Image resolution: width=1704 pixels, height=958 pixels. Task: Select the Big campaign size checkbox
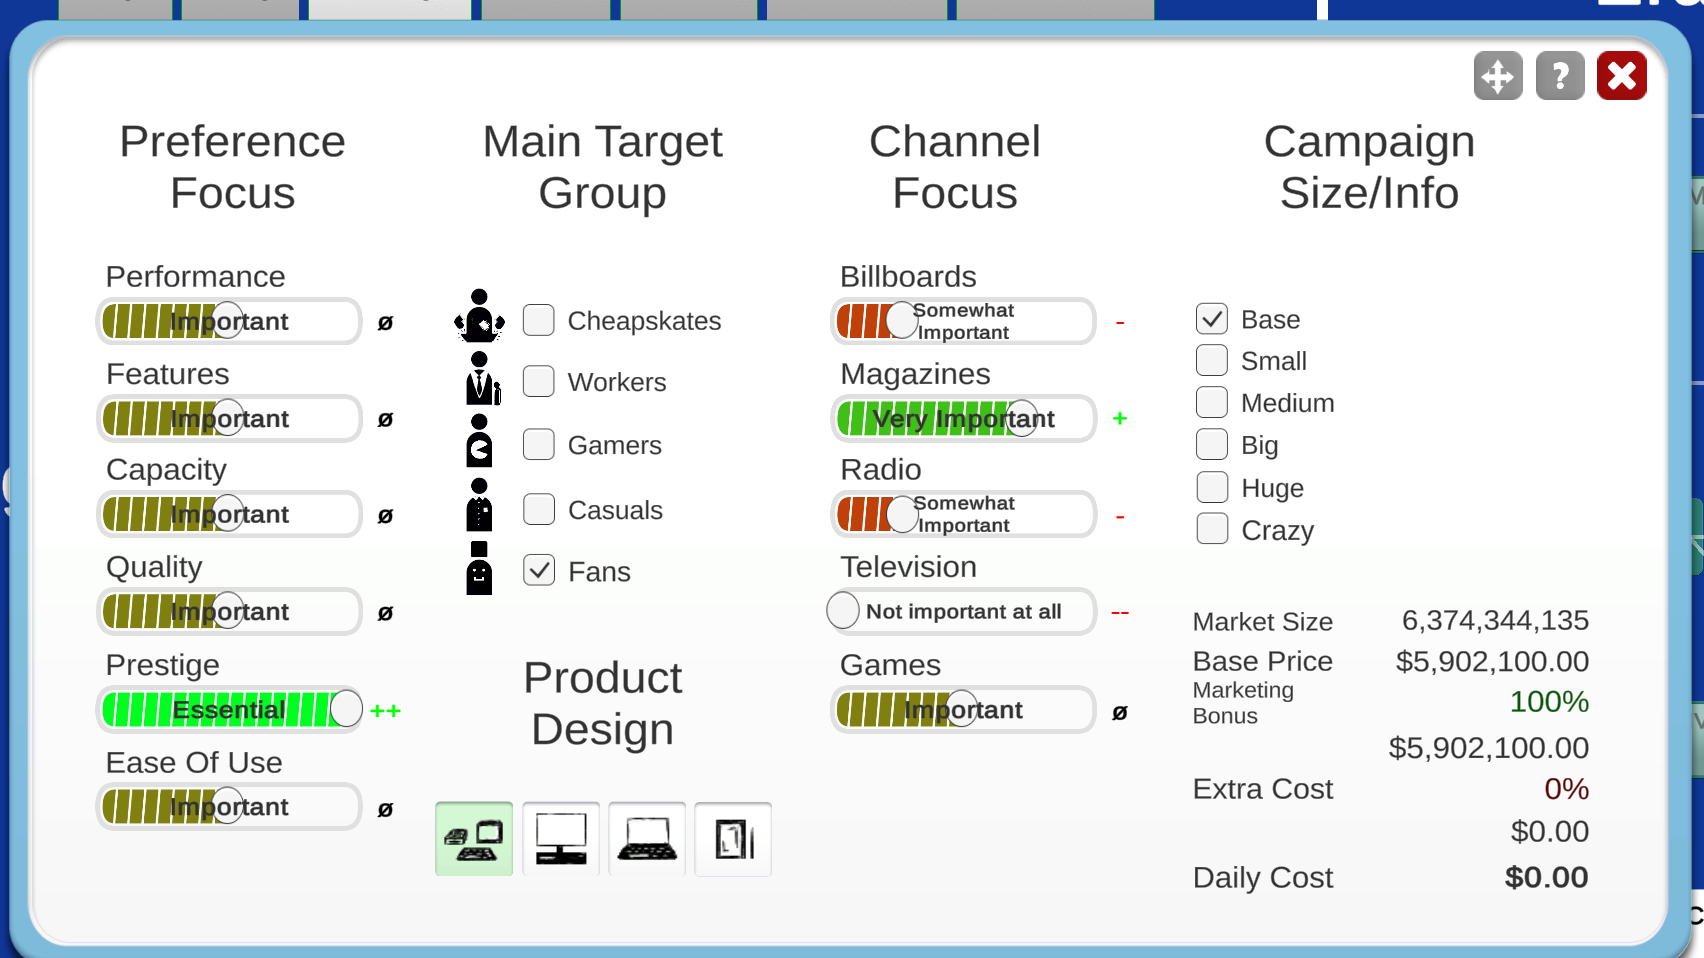(1212, 444)
